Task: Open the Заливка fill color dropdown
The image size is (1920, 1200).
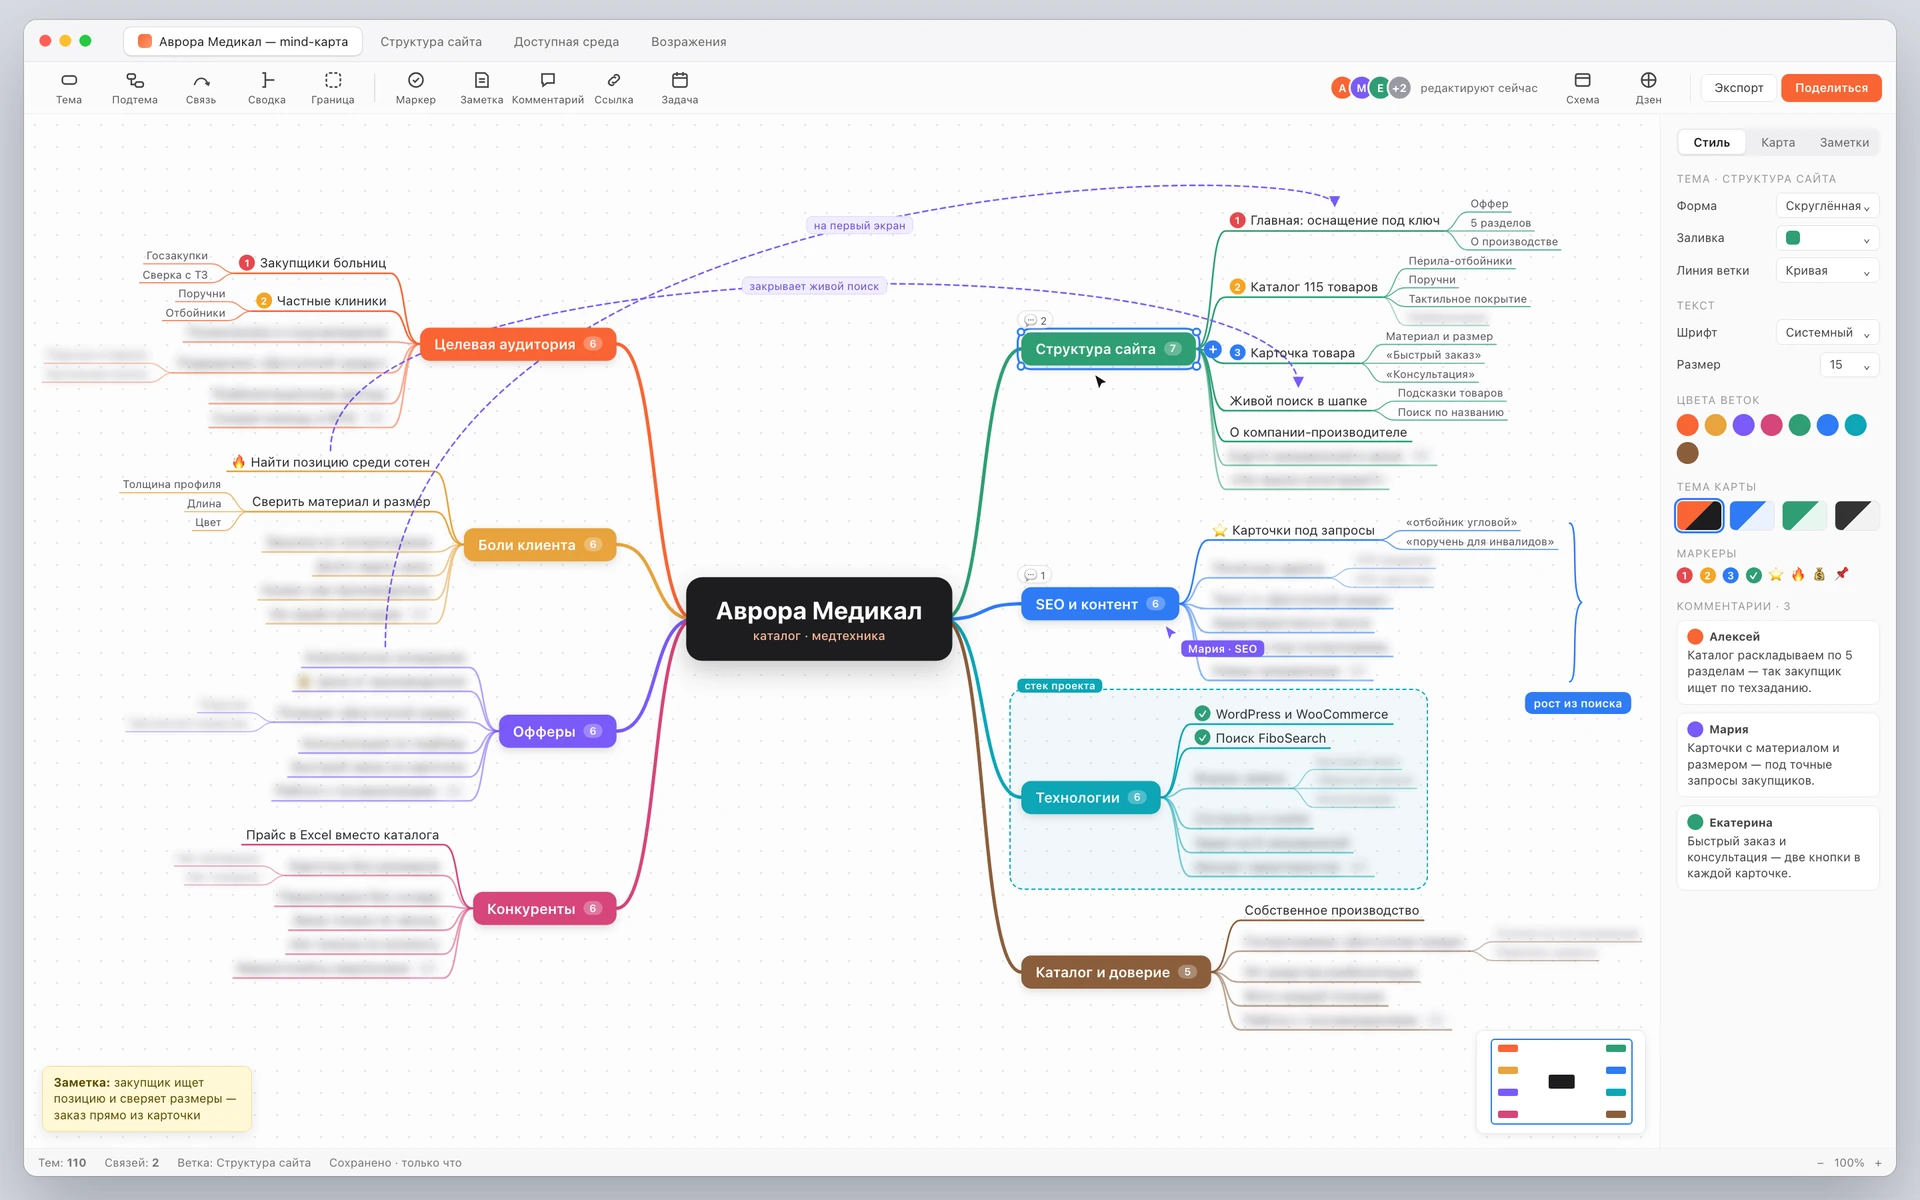Action: click(1827, 238)
